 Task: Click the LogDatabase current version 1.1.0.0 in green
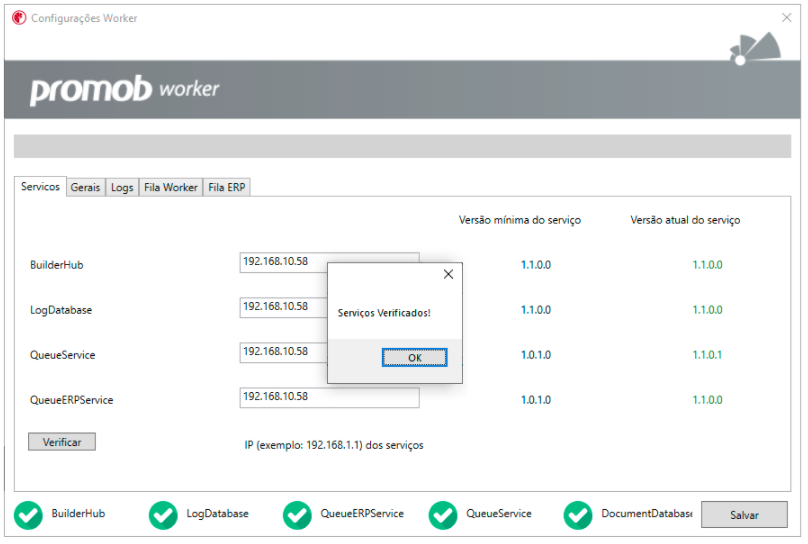click(x=707, y=310)
